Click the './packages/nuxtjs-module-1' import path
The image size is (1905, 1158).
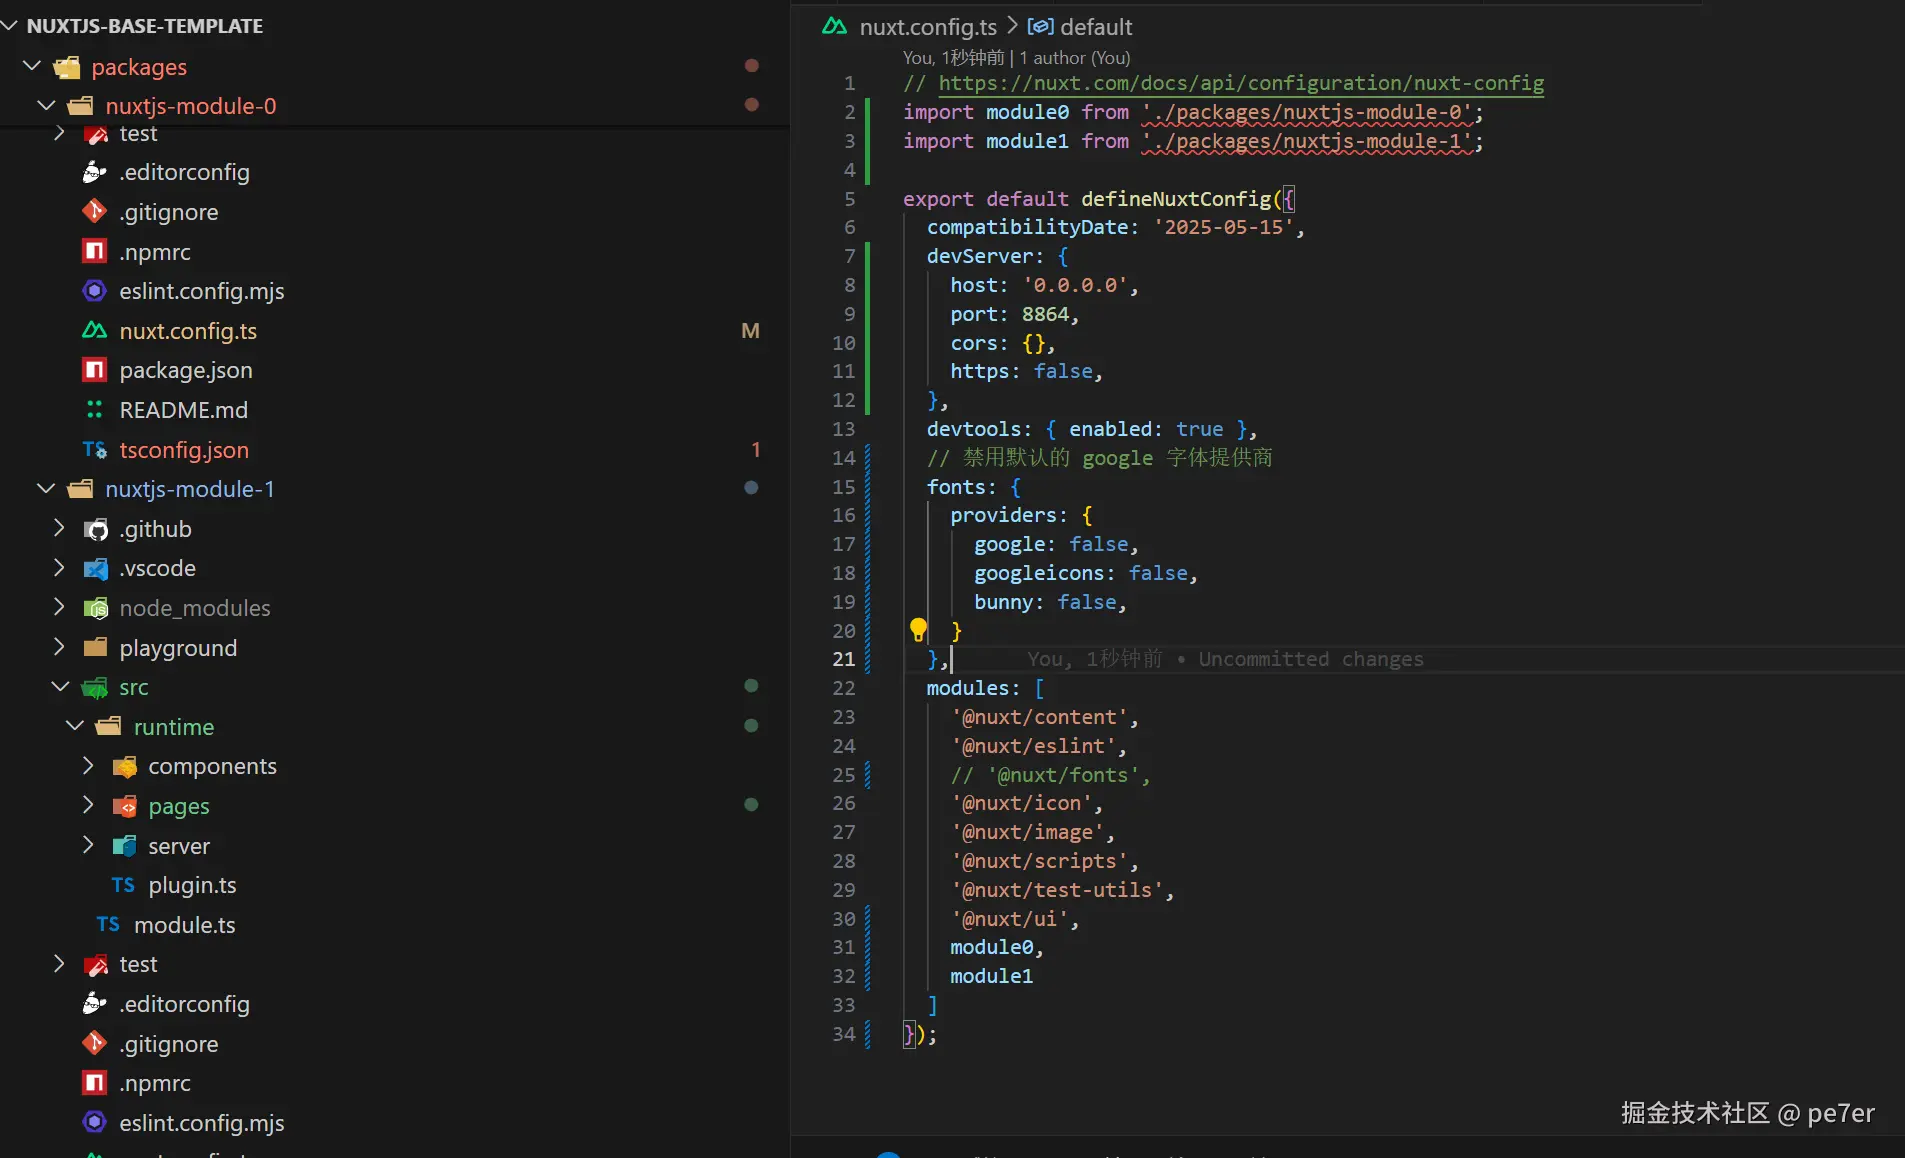click(1307, 141)
